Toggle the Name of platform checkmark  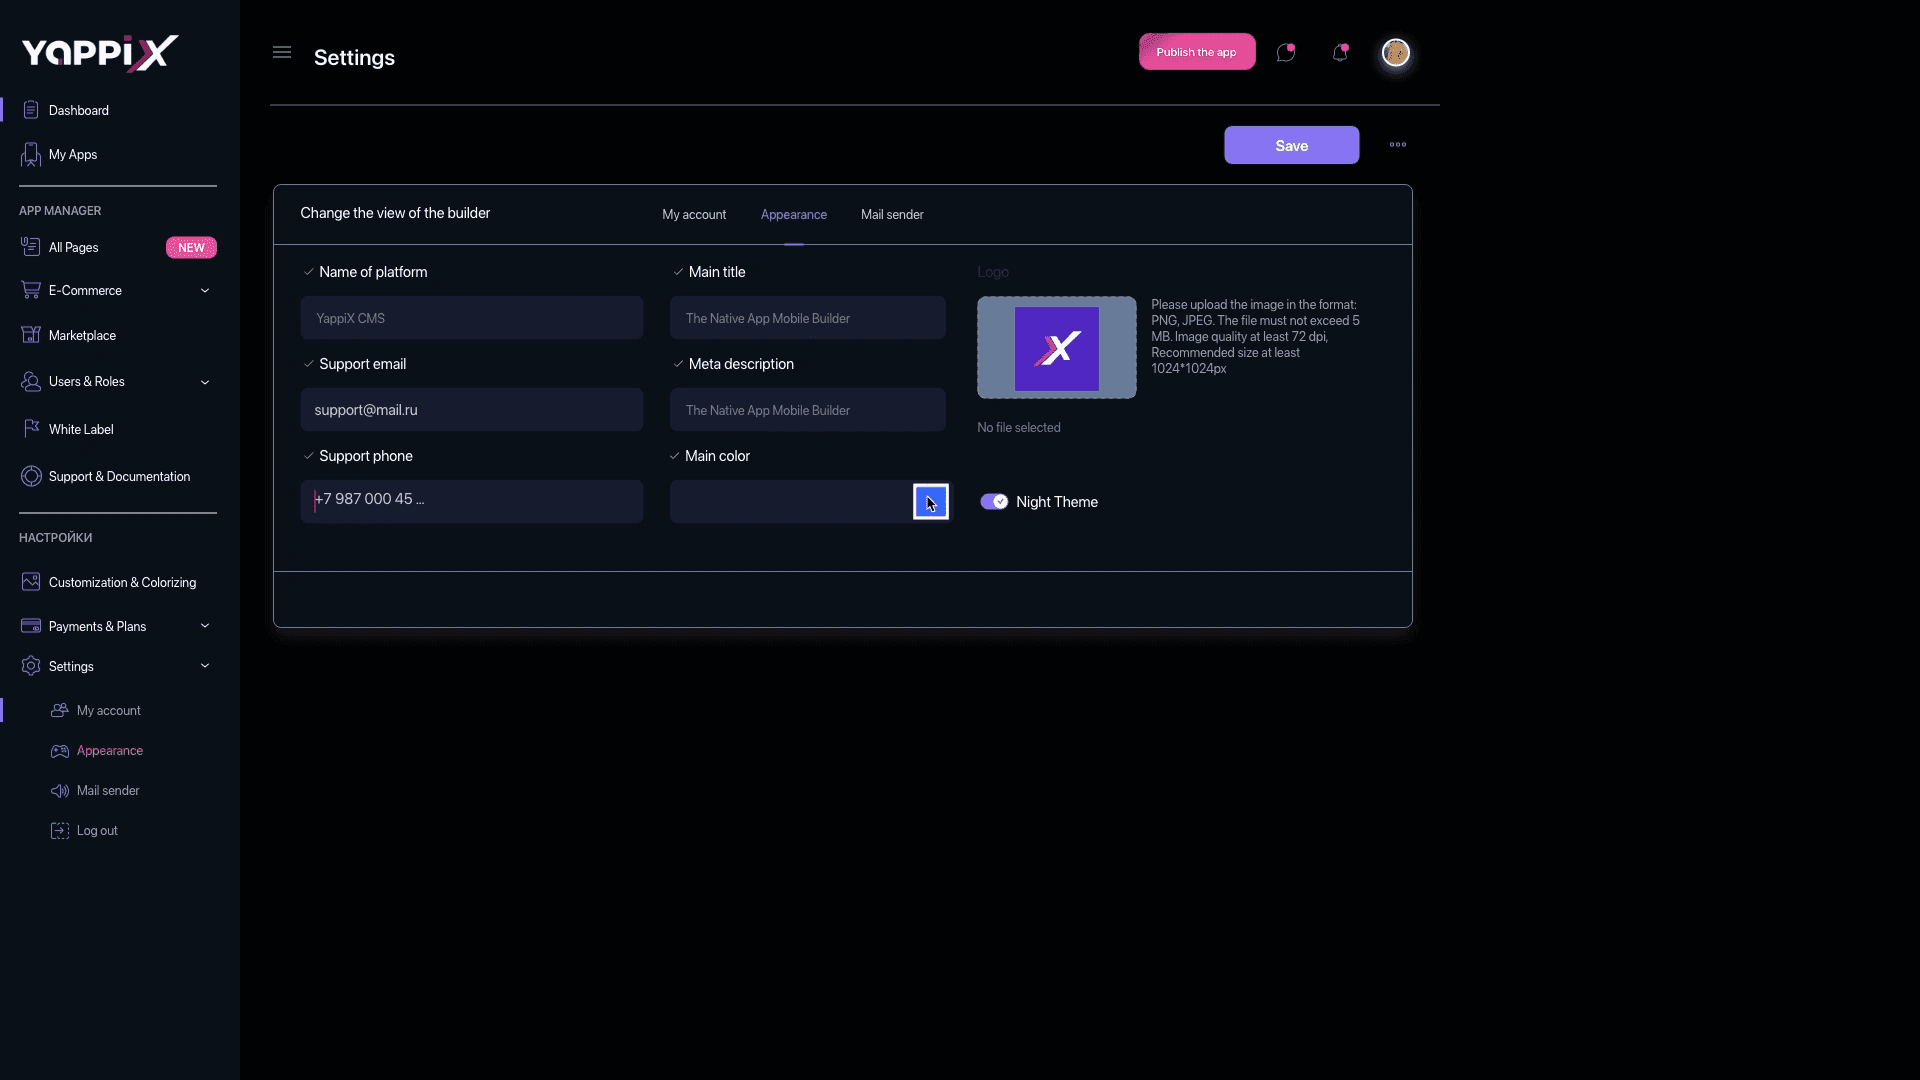point(308,272)
